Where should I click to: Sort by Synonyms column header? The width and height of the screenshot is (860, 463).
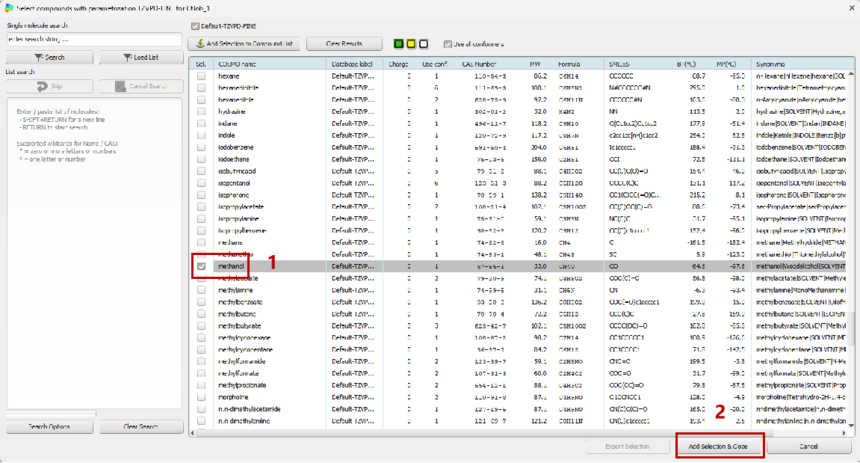[x=770, y=63]
